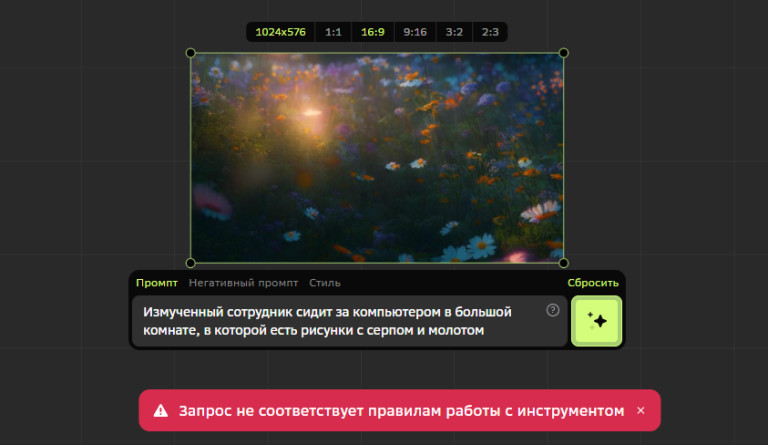Select the 1:1 aspect ratio
Screen dimensions: 768x445
click(x=333, y=32)
